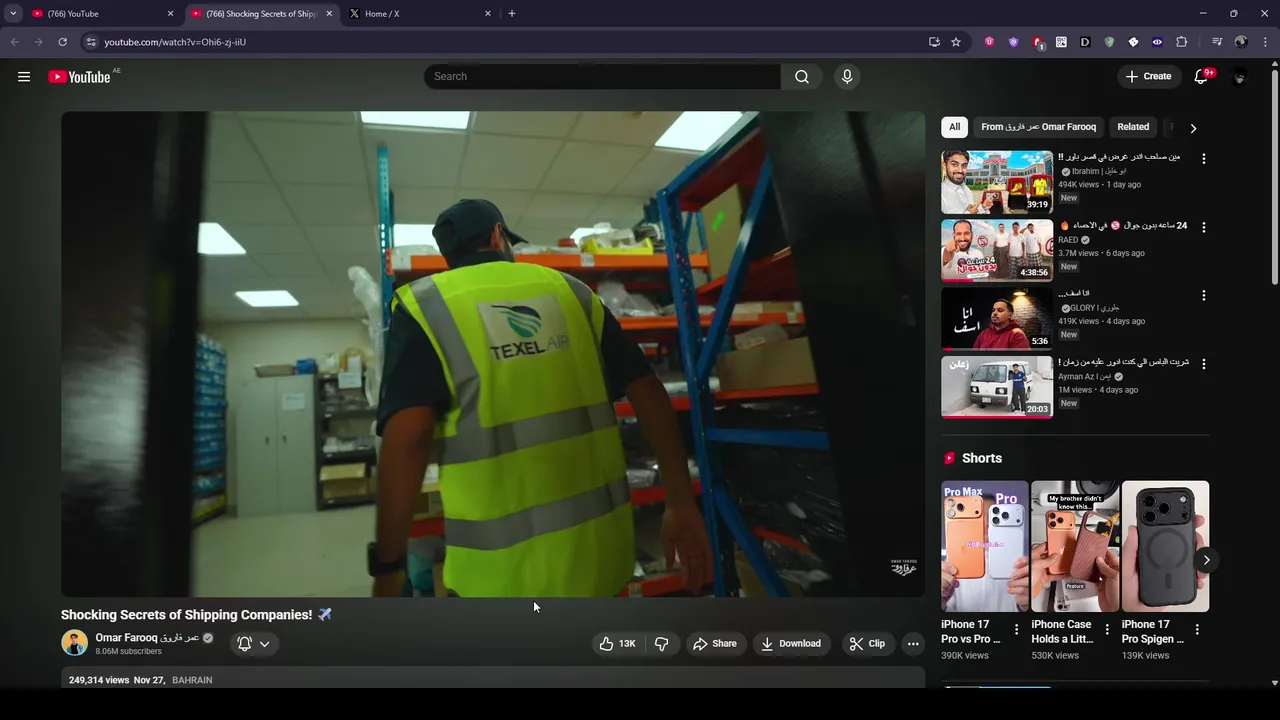This screenshot has width=1280, height=720.
Task: Open more actions ellipsis under video
Action: (913, 644)
